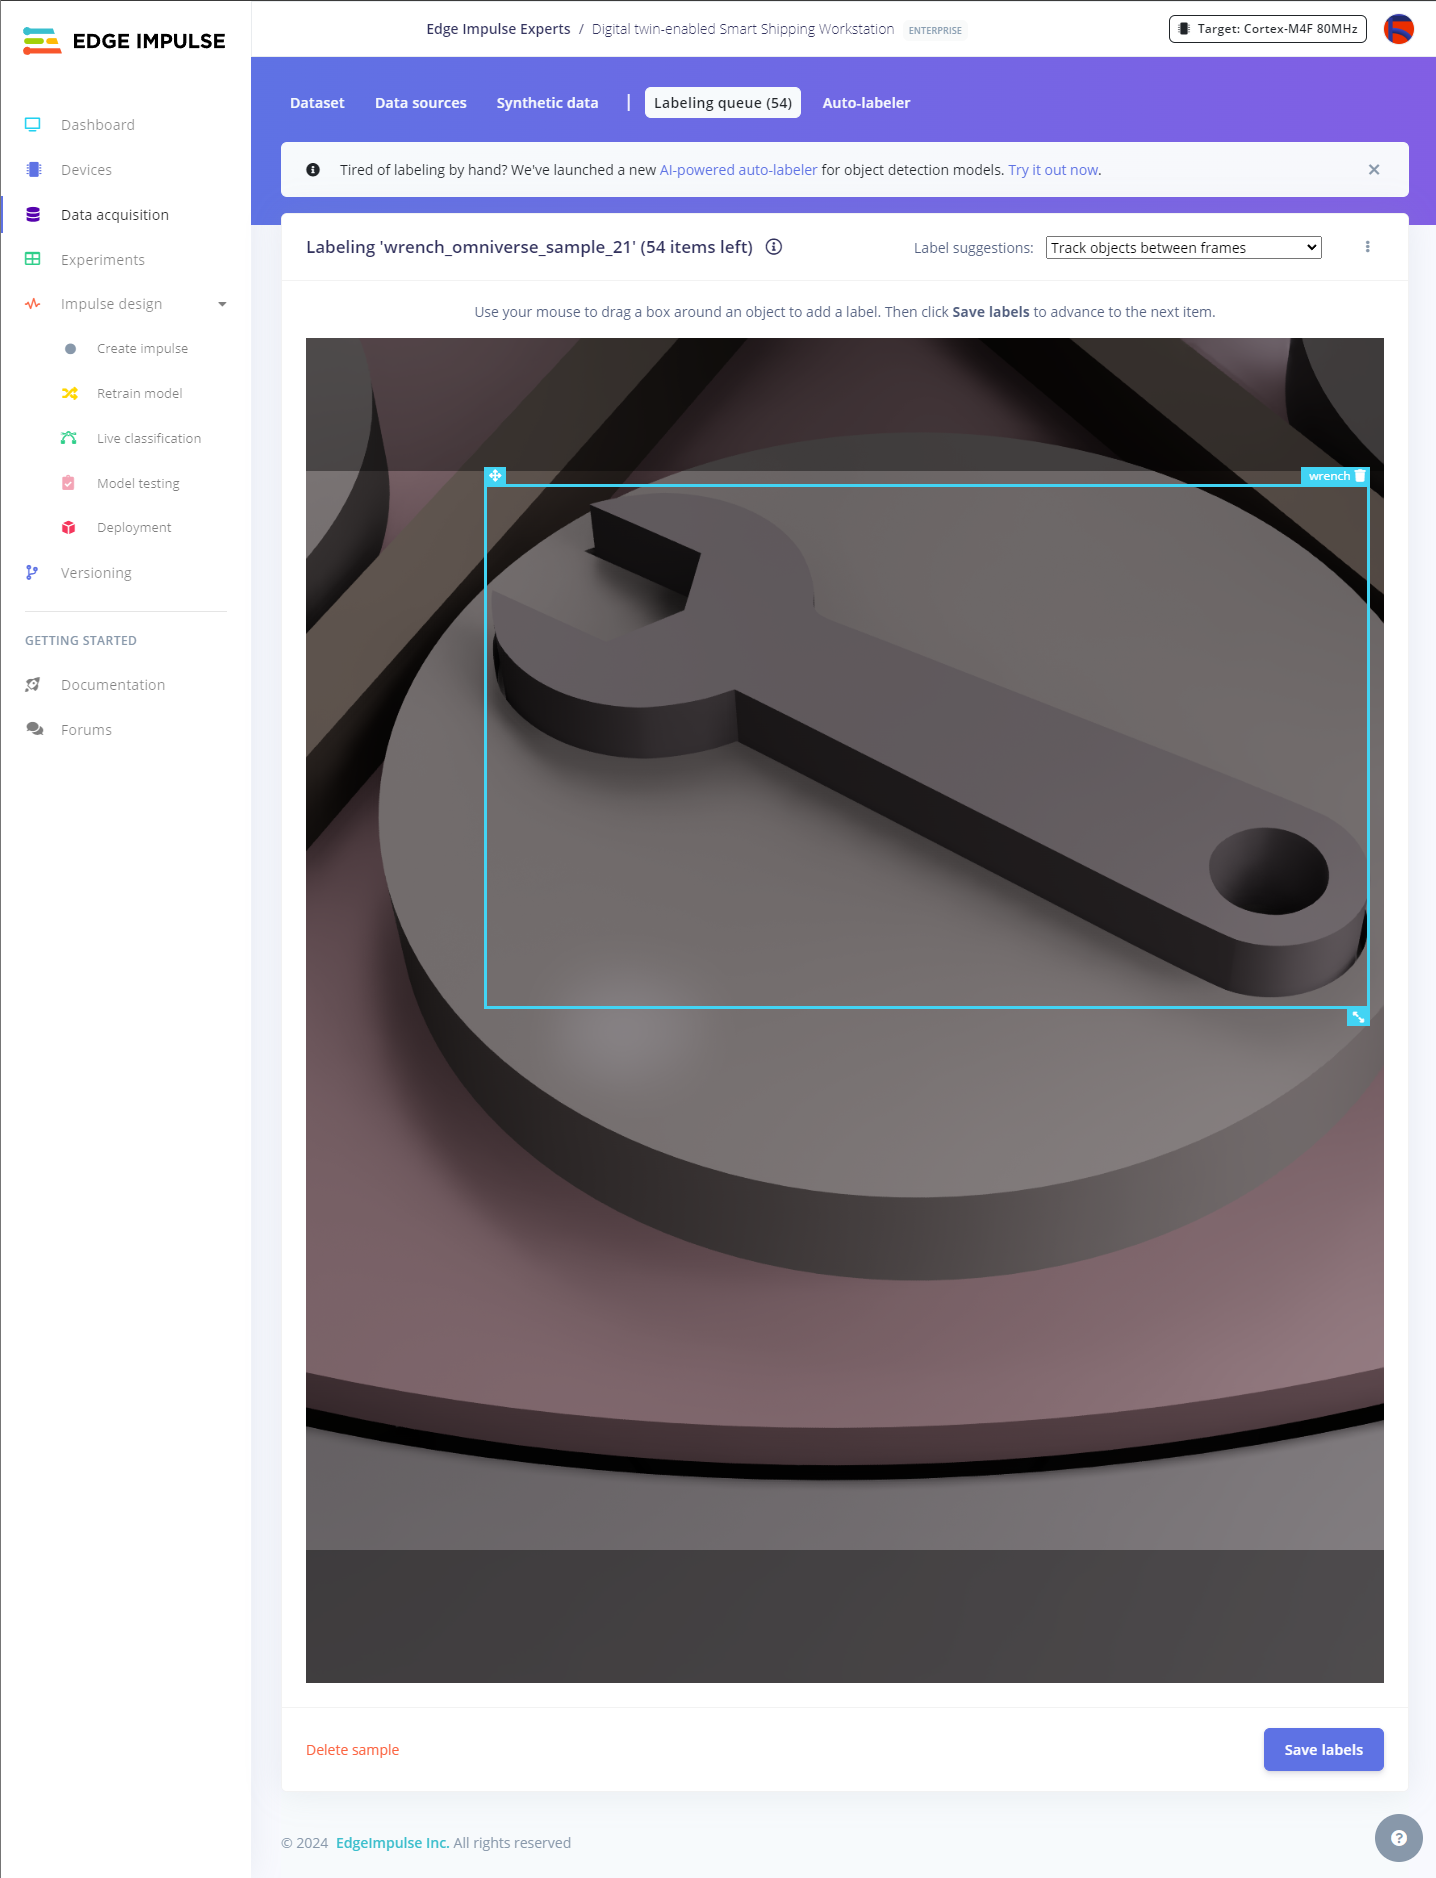The width and height of the screenshot is (1436, 1878).
Task: Delete the wrench label with trash icon
Action: (x=1360, y=476)
